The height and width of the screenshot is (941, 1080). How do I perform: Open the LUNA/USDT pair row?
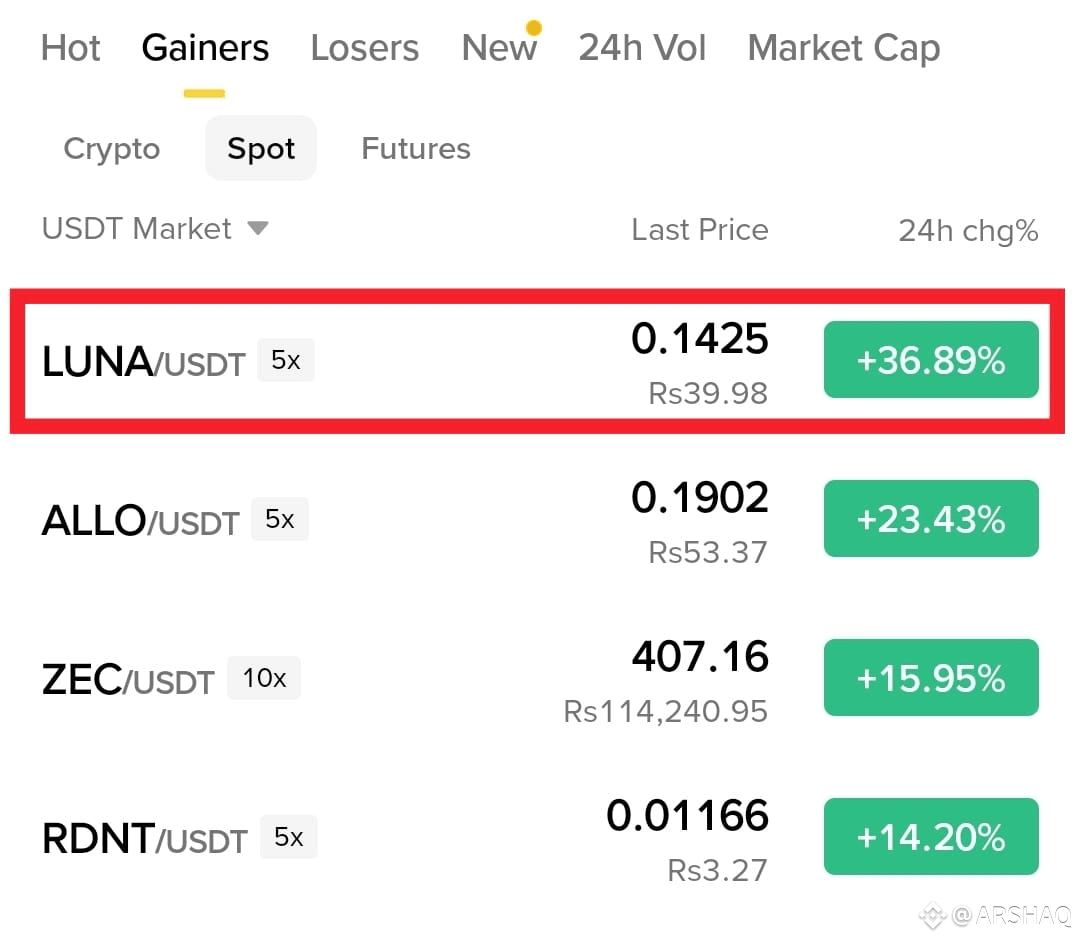pos(537,361)
